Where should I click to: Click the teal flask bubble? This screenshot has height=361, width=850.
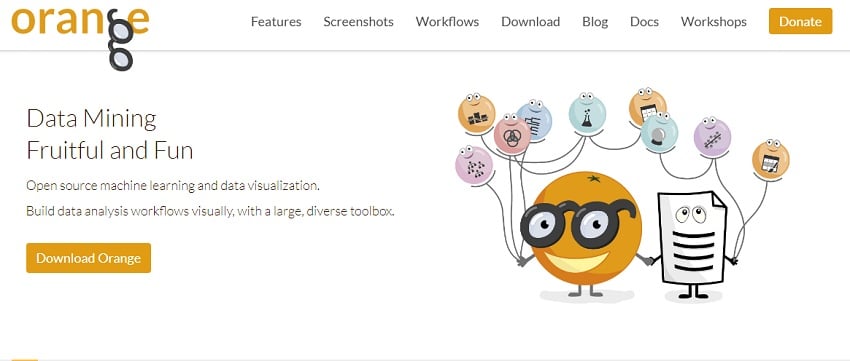(x=587, y=114)
